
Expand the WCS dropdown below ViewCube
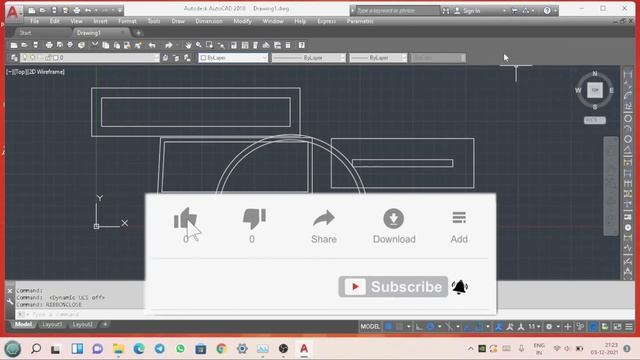tap(595, 120)
